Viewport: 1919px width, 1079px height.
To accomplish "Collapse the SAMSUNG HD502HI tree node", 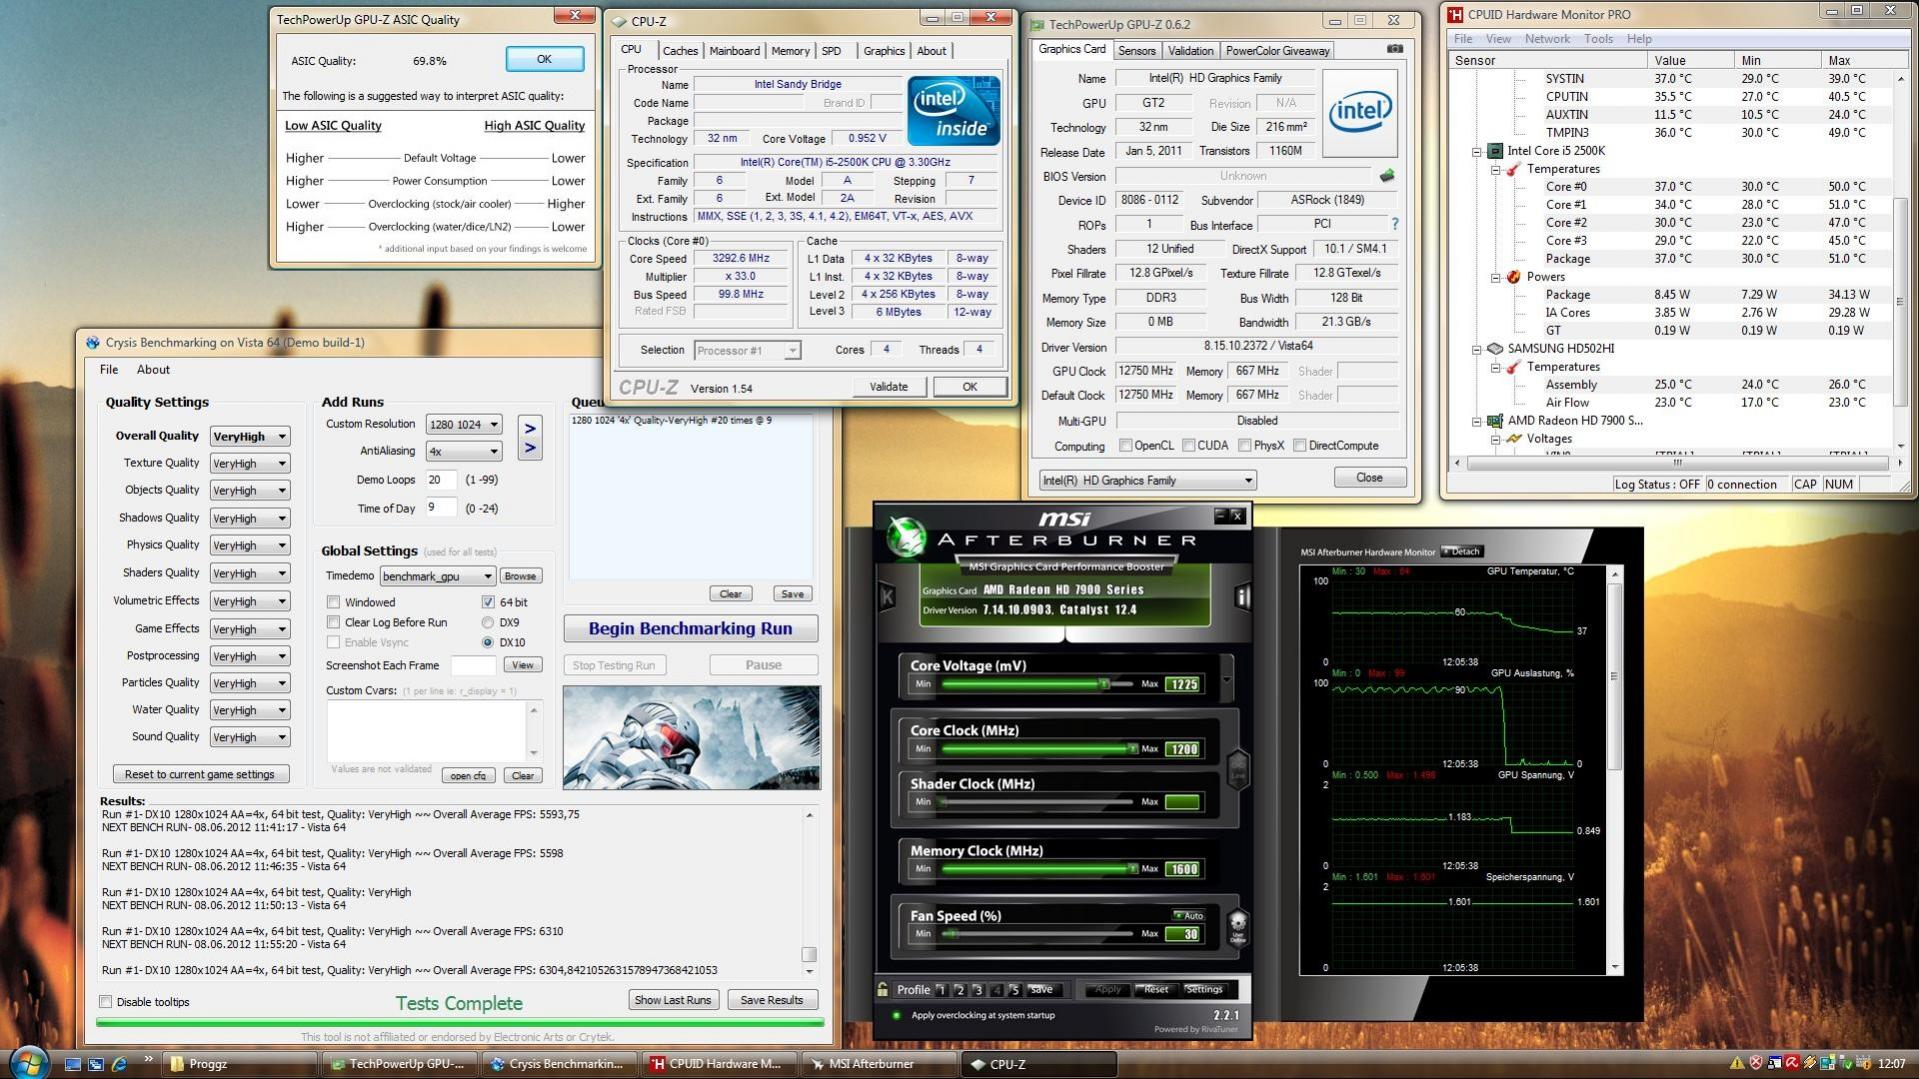I will [x=1476, y=350].
